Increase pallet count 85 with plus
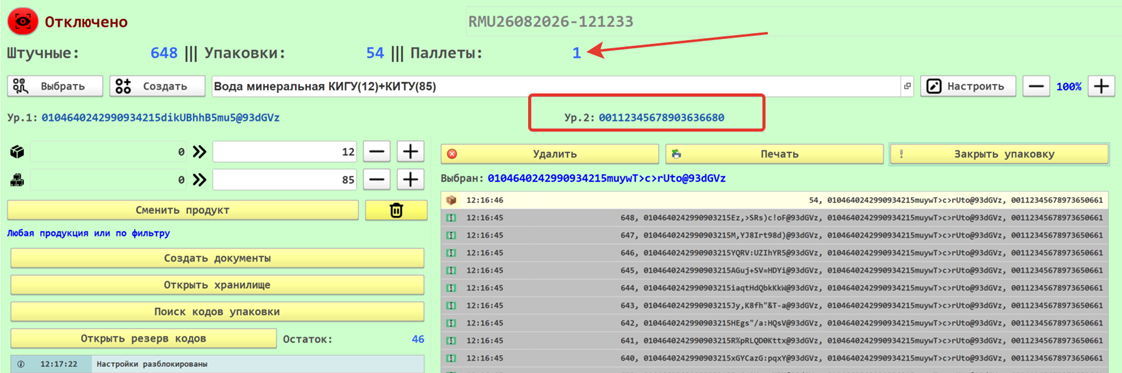Image resolution: width=1122 pixels, height=373 pixels. (x=410, y=180)
